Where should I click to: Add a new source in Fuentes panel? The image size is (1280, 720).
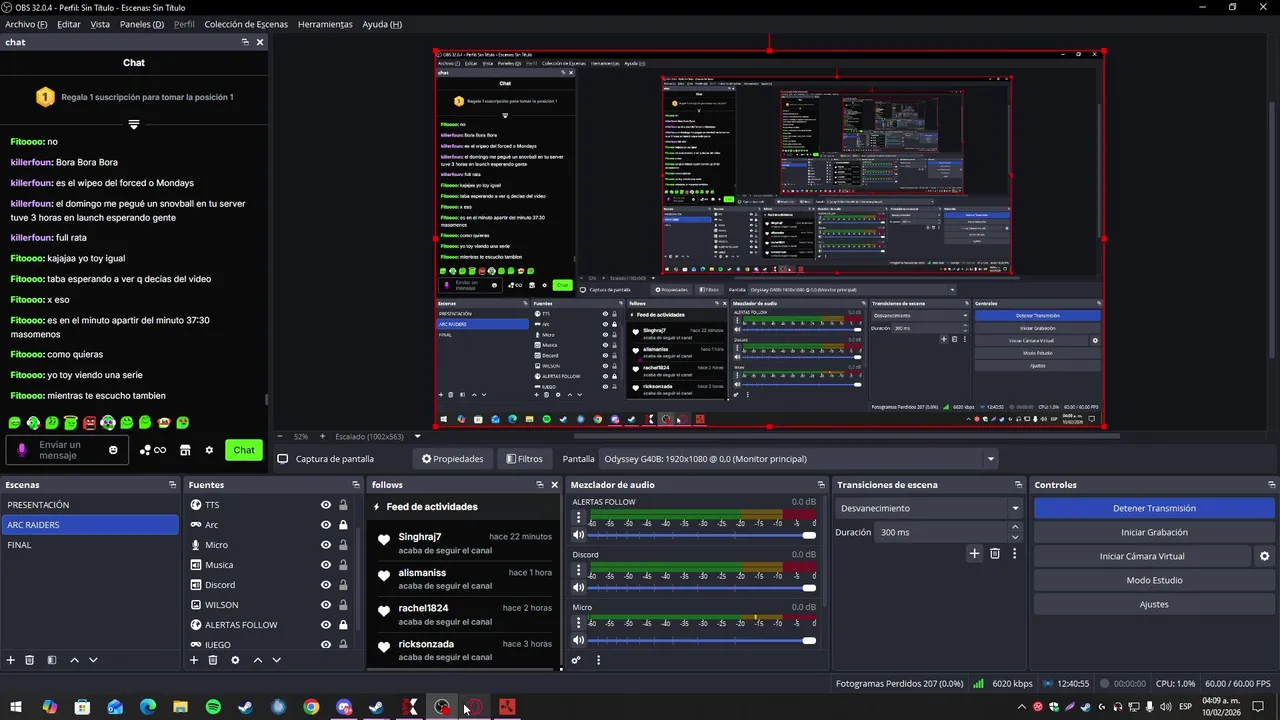(x=194, y=660)
